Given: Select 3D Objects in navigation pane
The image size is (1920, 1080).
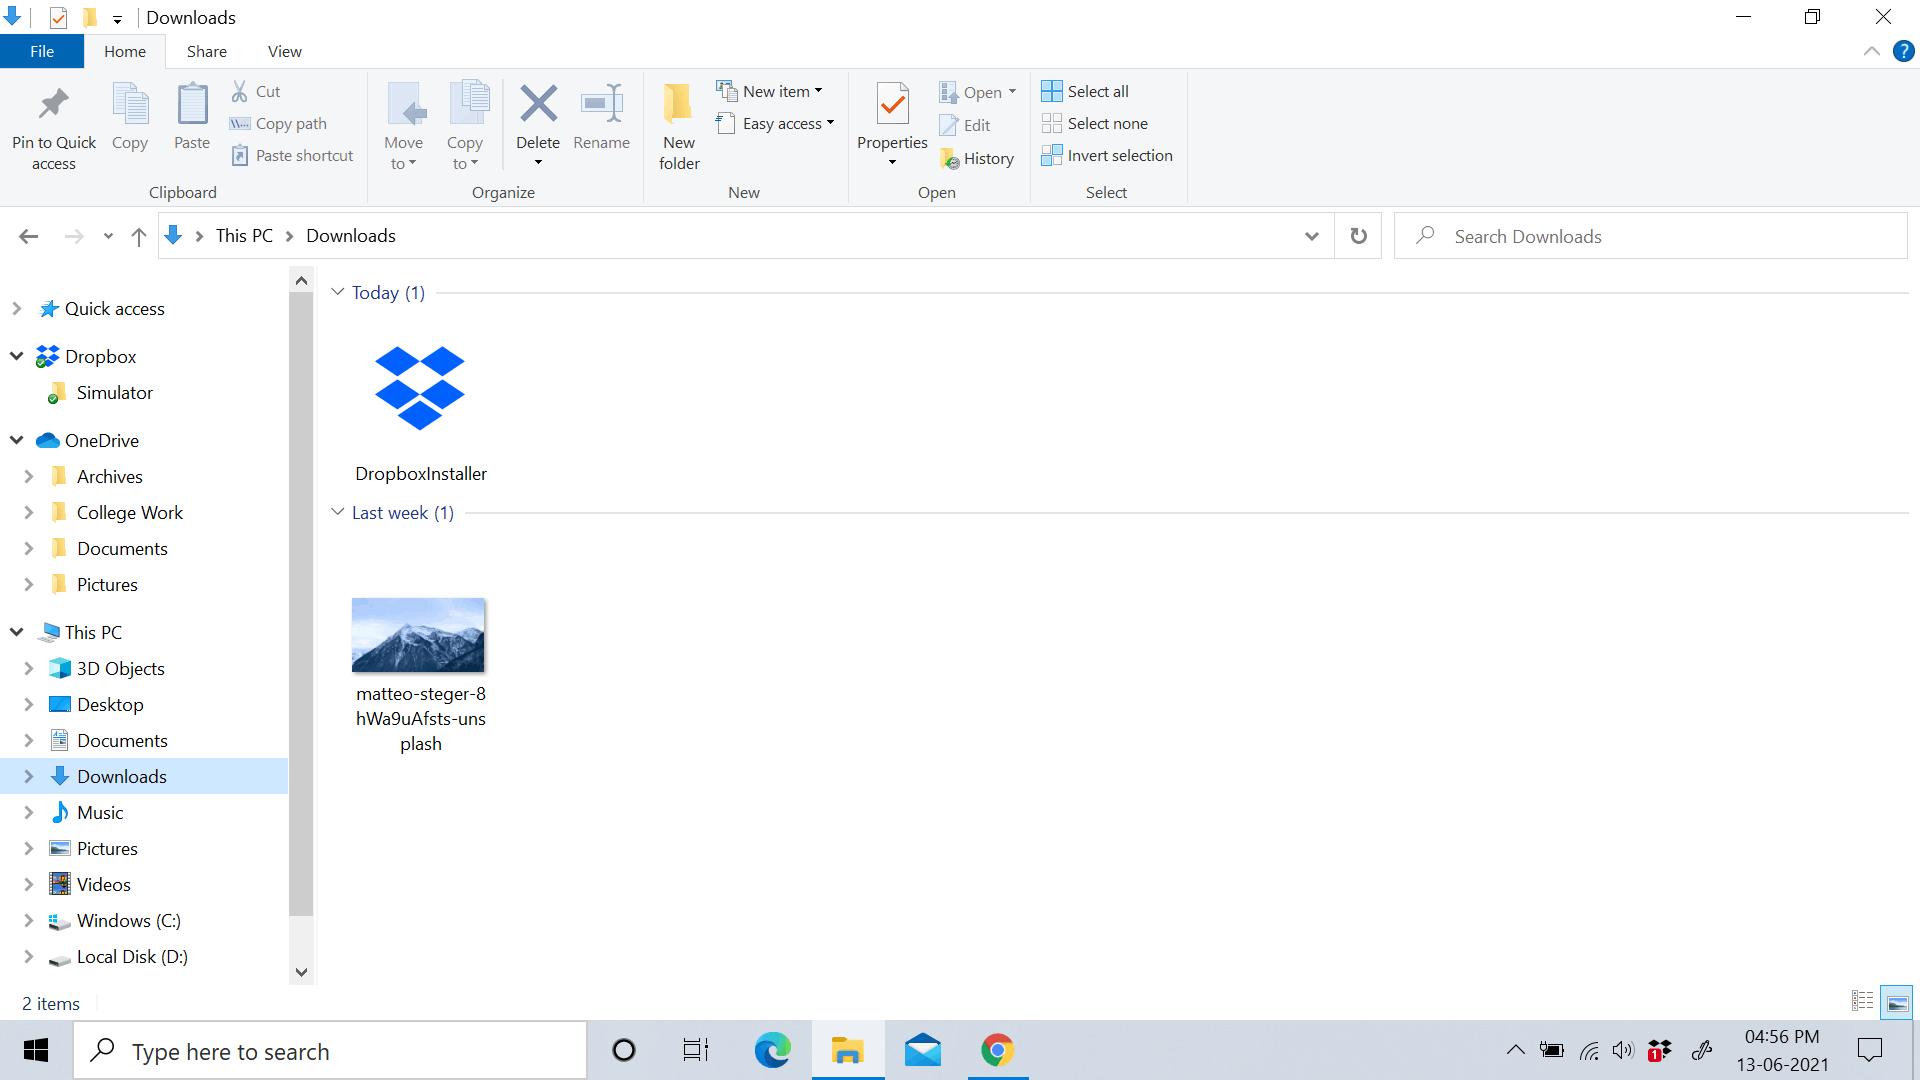Looking at the screenshot, I should click(x=121, y=669).
